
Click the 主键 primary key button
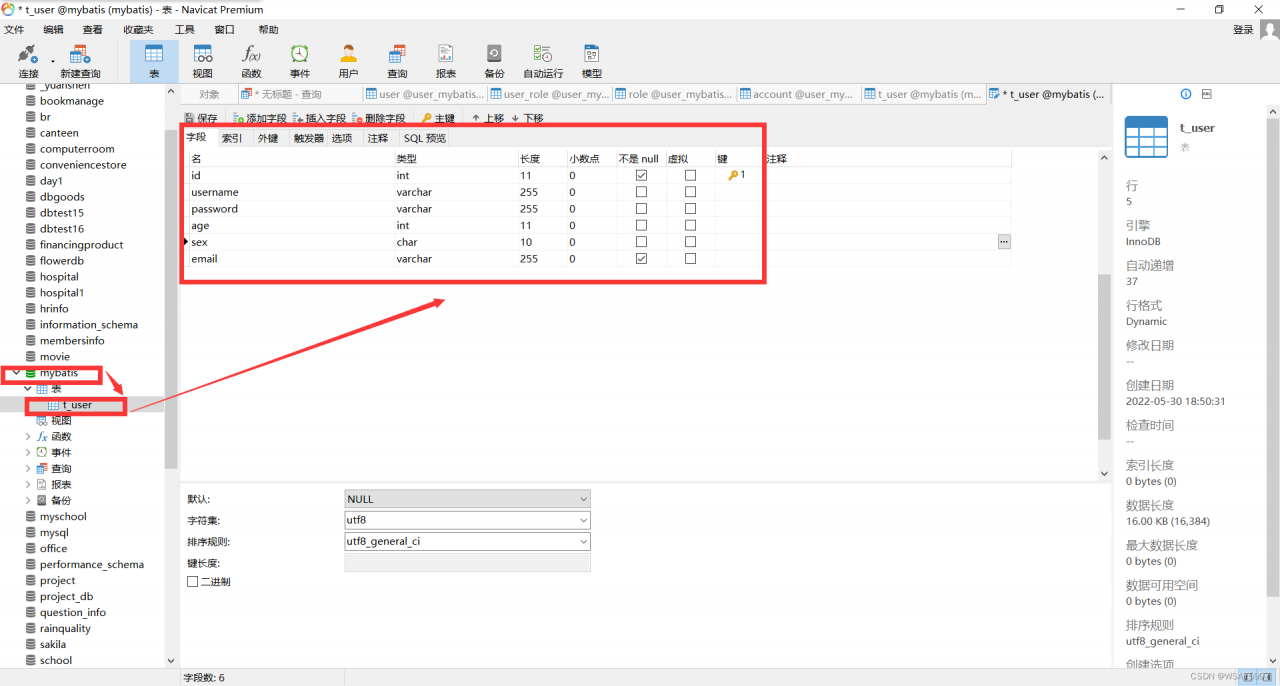[x=438, y=118]
